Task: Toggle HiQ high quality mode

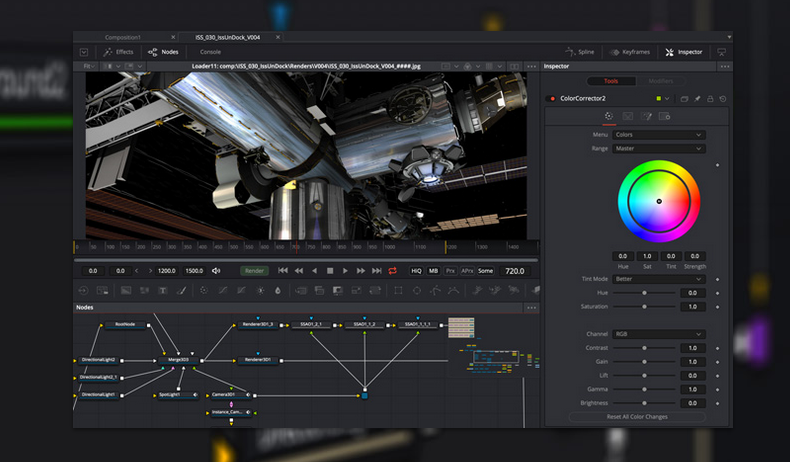Action: point(416,271)
